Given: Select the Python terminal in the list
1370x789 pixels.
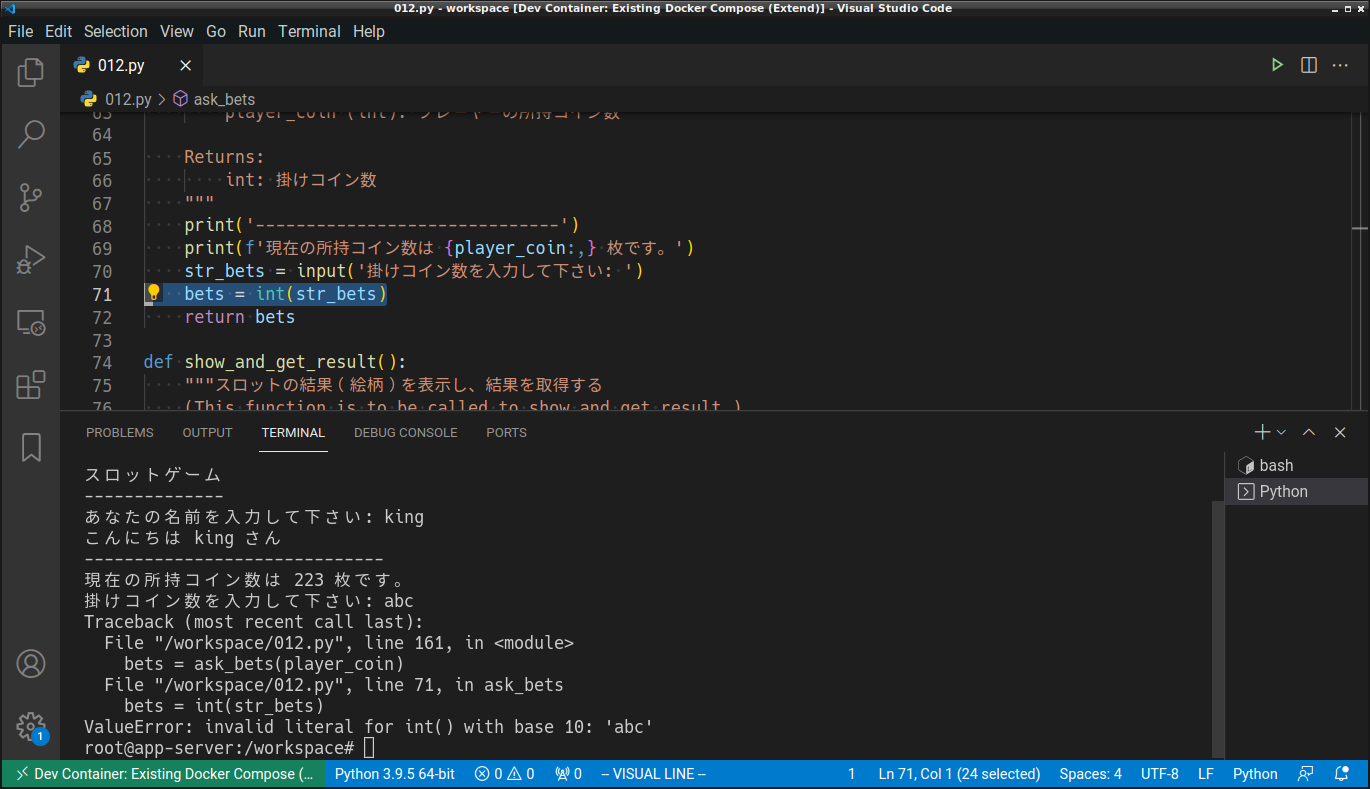Looking at the screenshot, I should (x=1283, y=491).
